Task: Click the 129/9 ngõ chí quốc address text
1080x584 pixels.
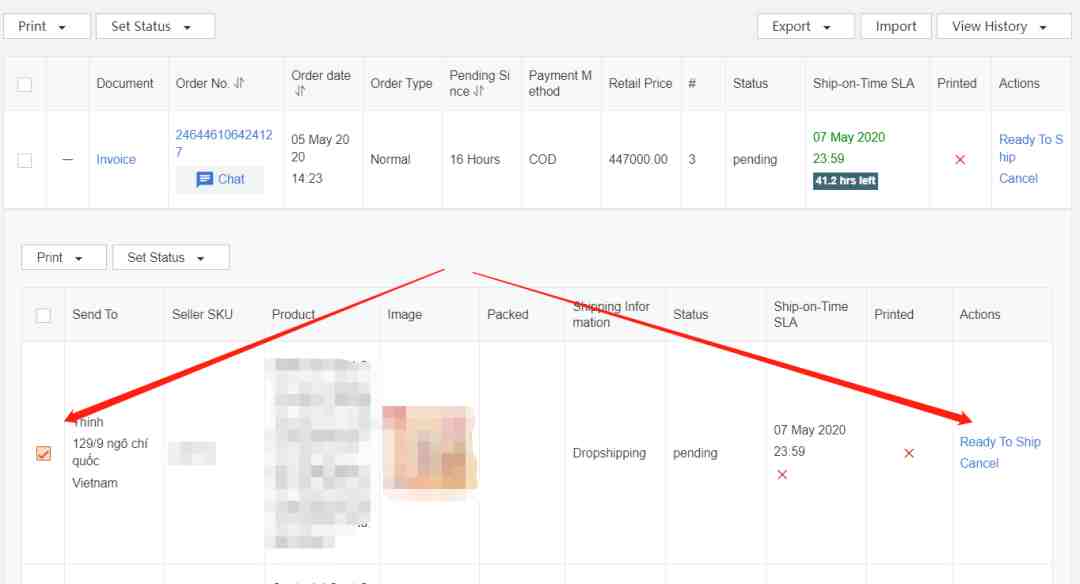Action: click(110, 452)
